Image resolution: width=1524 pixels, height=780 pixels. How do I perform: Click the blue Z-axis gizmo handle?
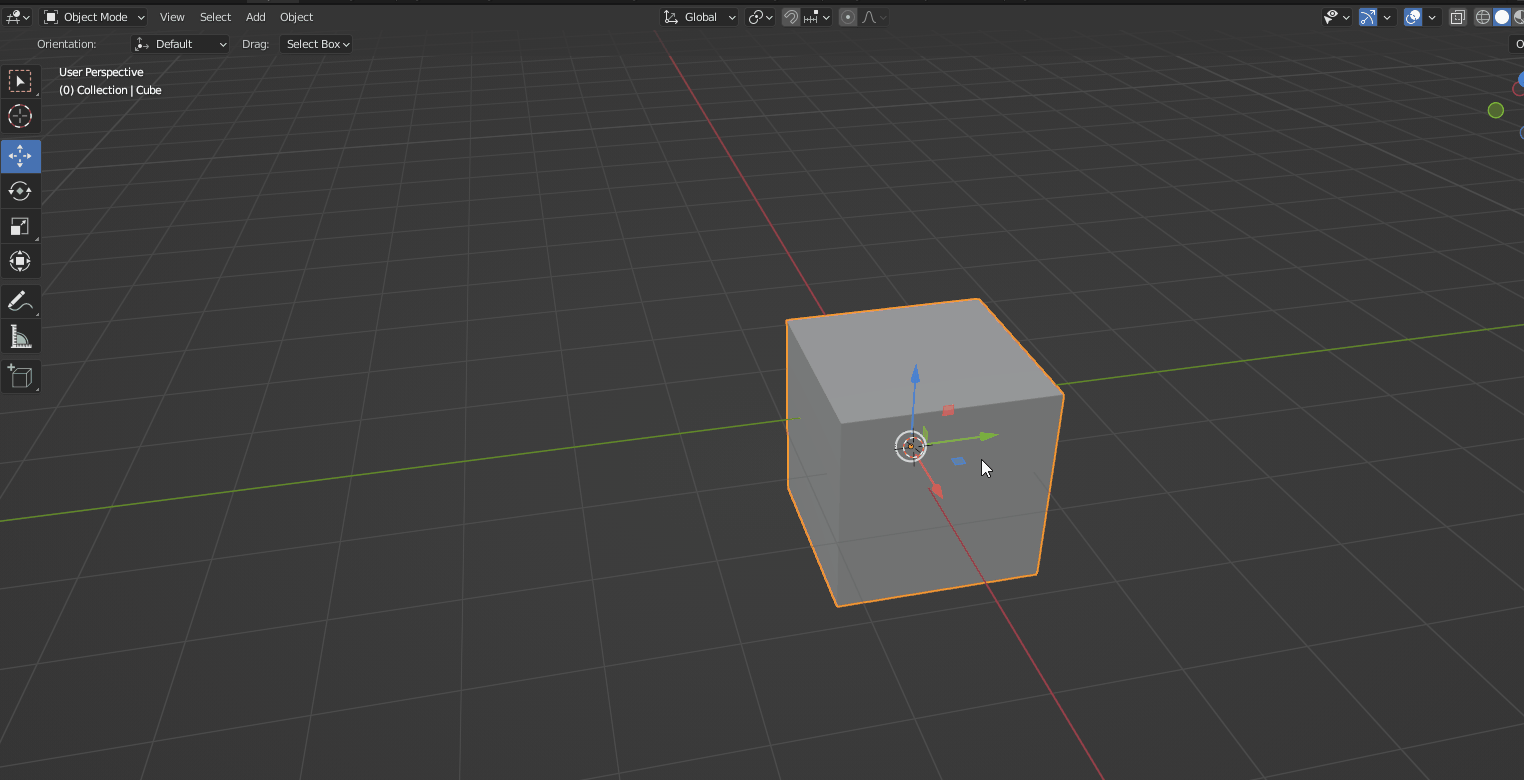(x=916, y=378)
